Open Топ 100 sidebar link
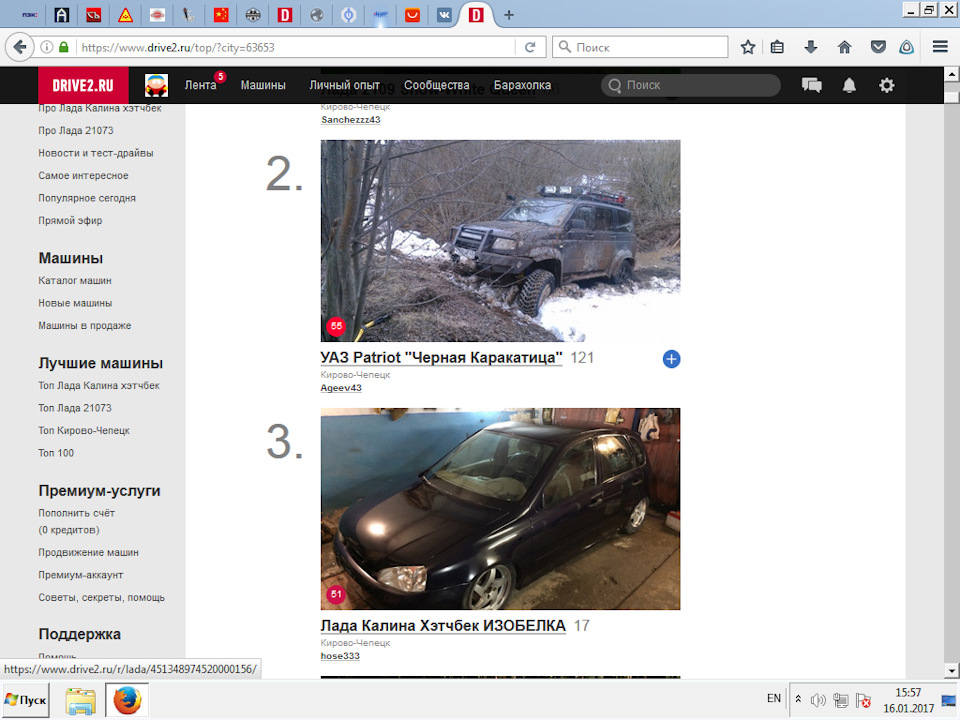 (56, 453)
